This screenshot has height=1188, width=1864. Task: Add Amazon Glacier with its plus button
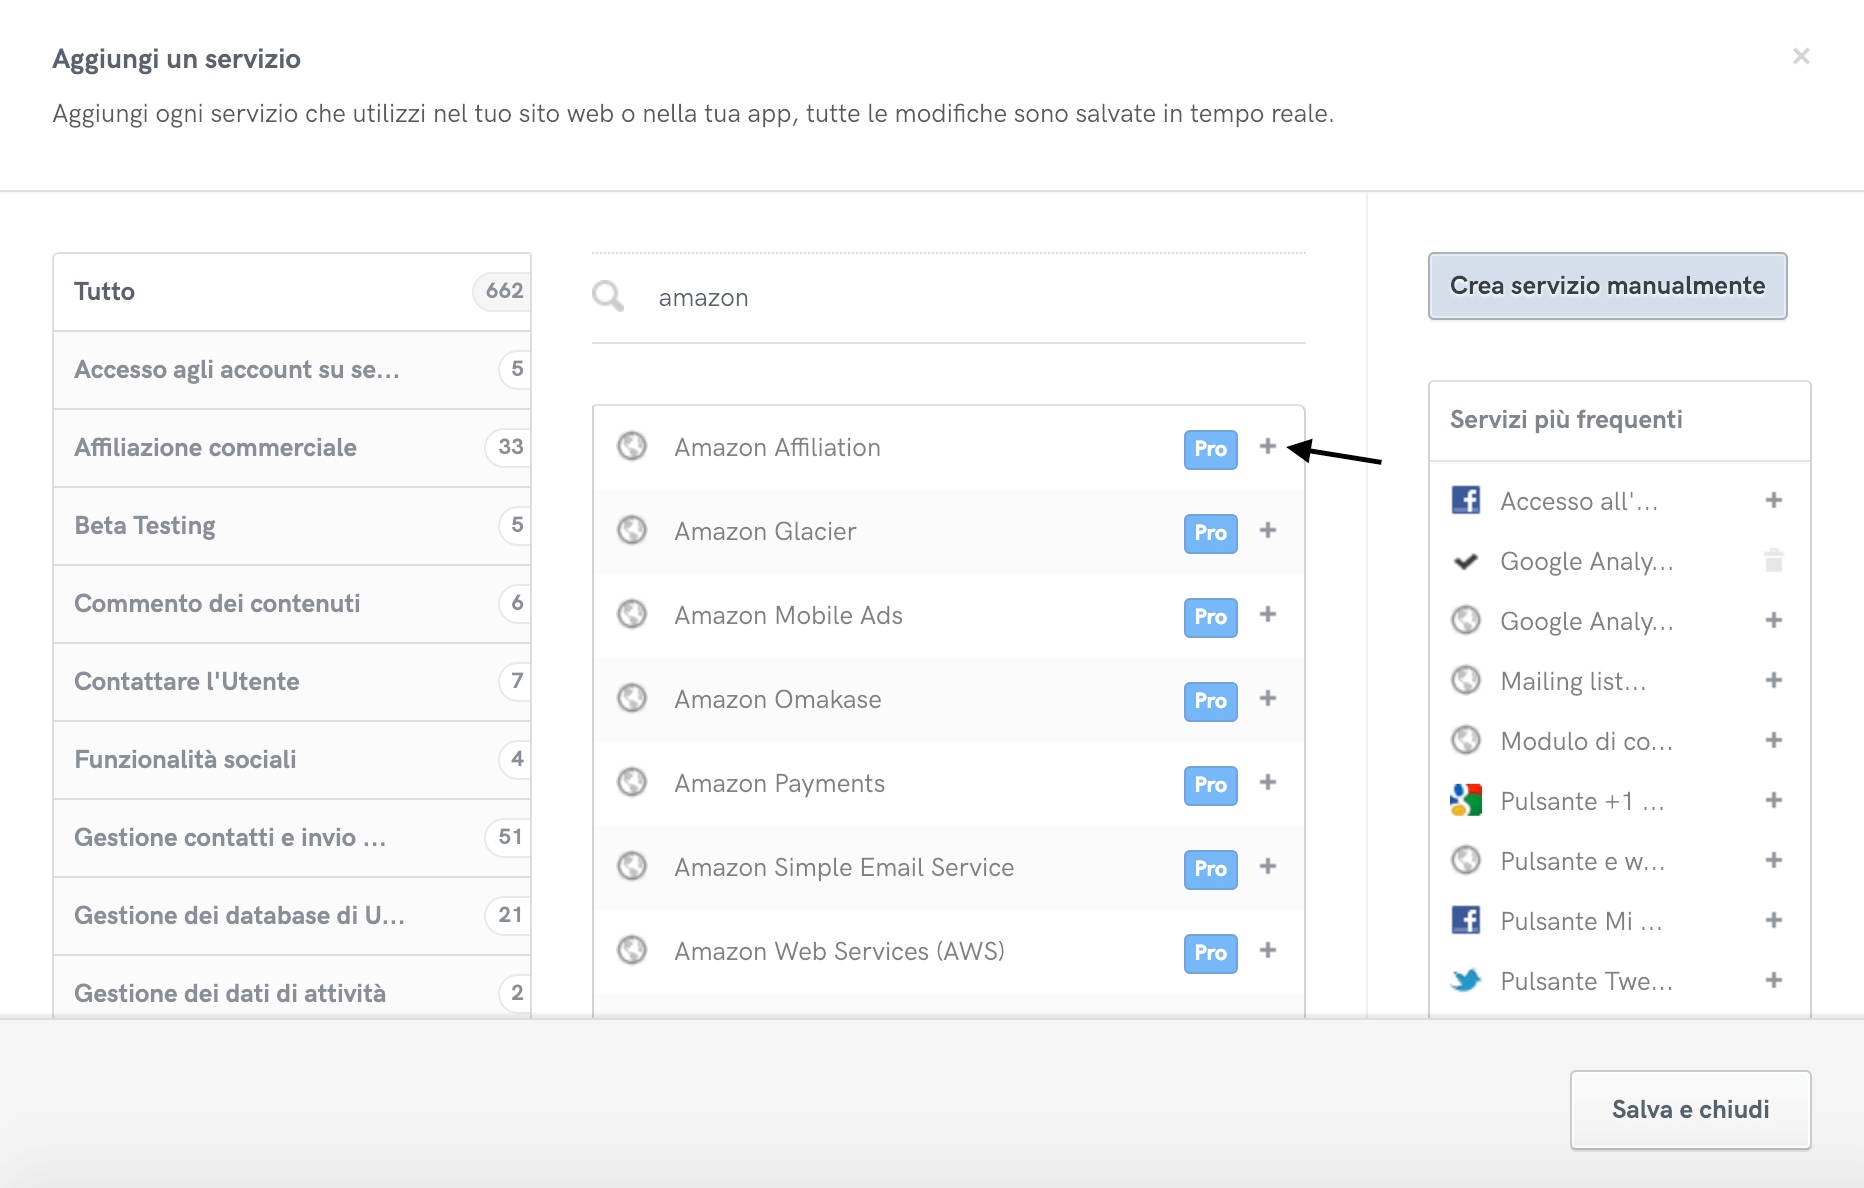[1267, 531]
